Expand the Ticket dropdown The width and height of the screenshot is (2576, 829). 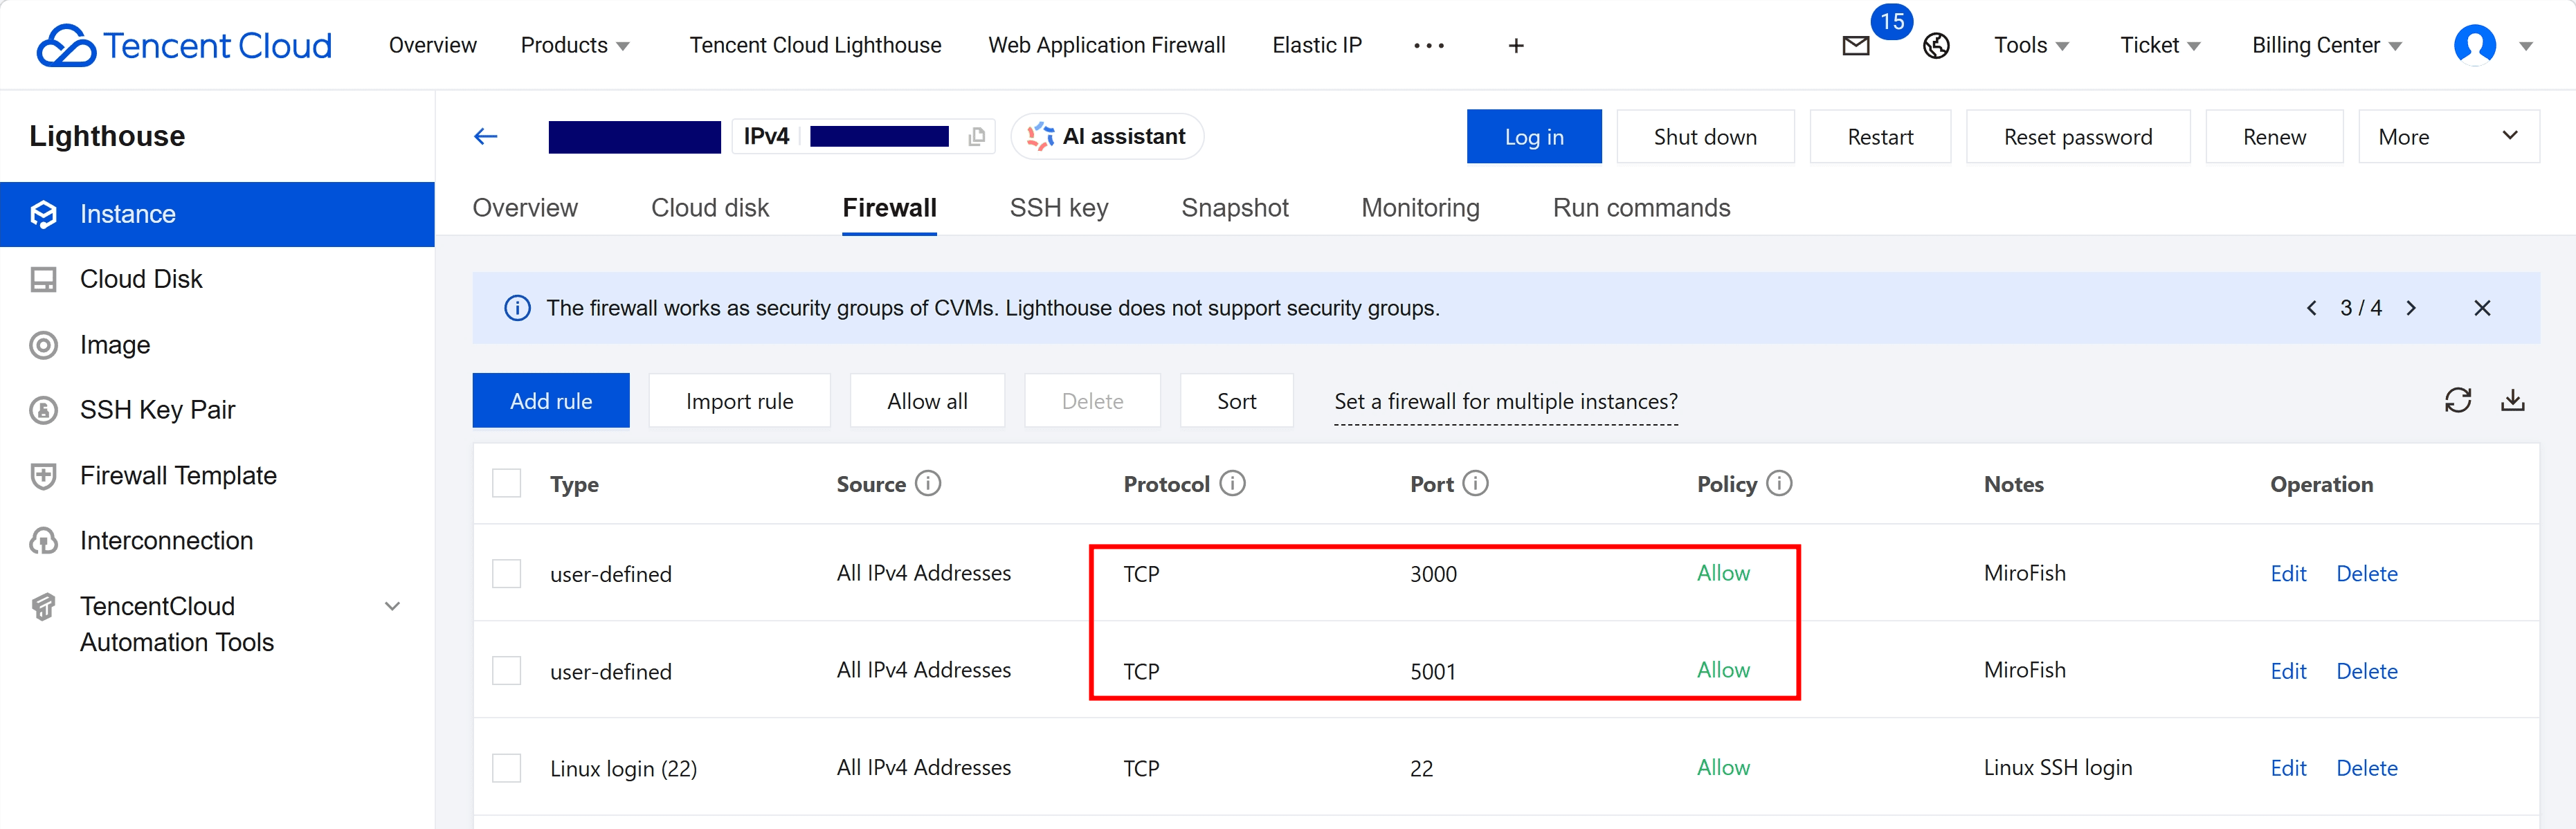[2160, 46]
